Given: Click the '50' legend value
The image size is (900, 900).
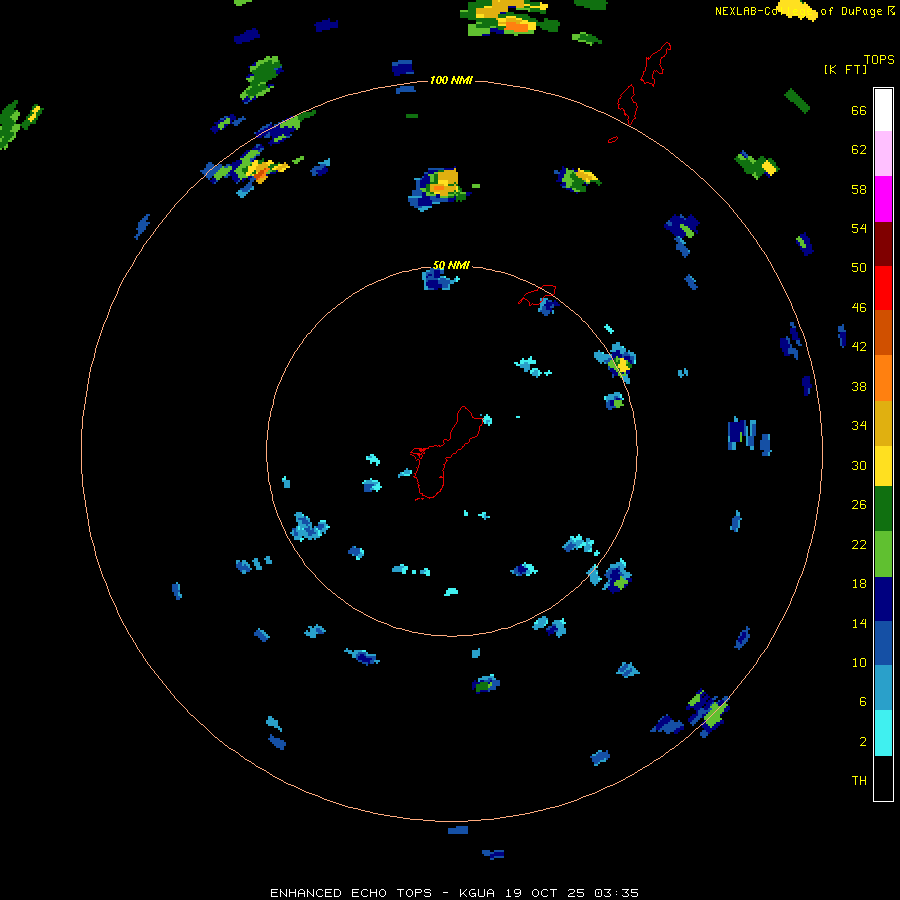Looking at the screenshot, I should (859, 267).
